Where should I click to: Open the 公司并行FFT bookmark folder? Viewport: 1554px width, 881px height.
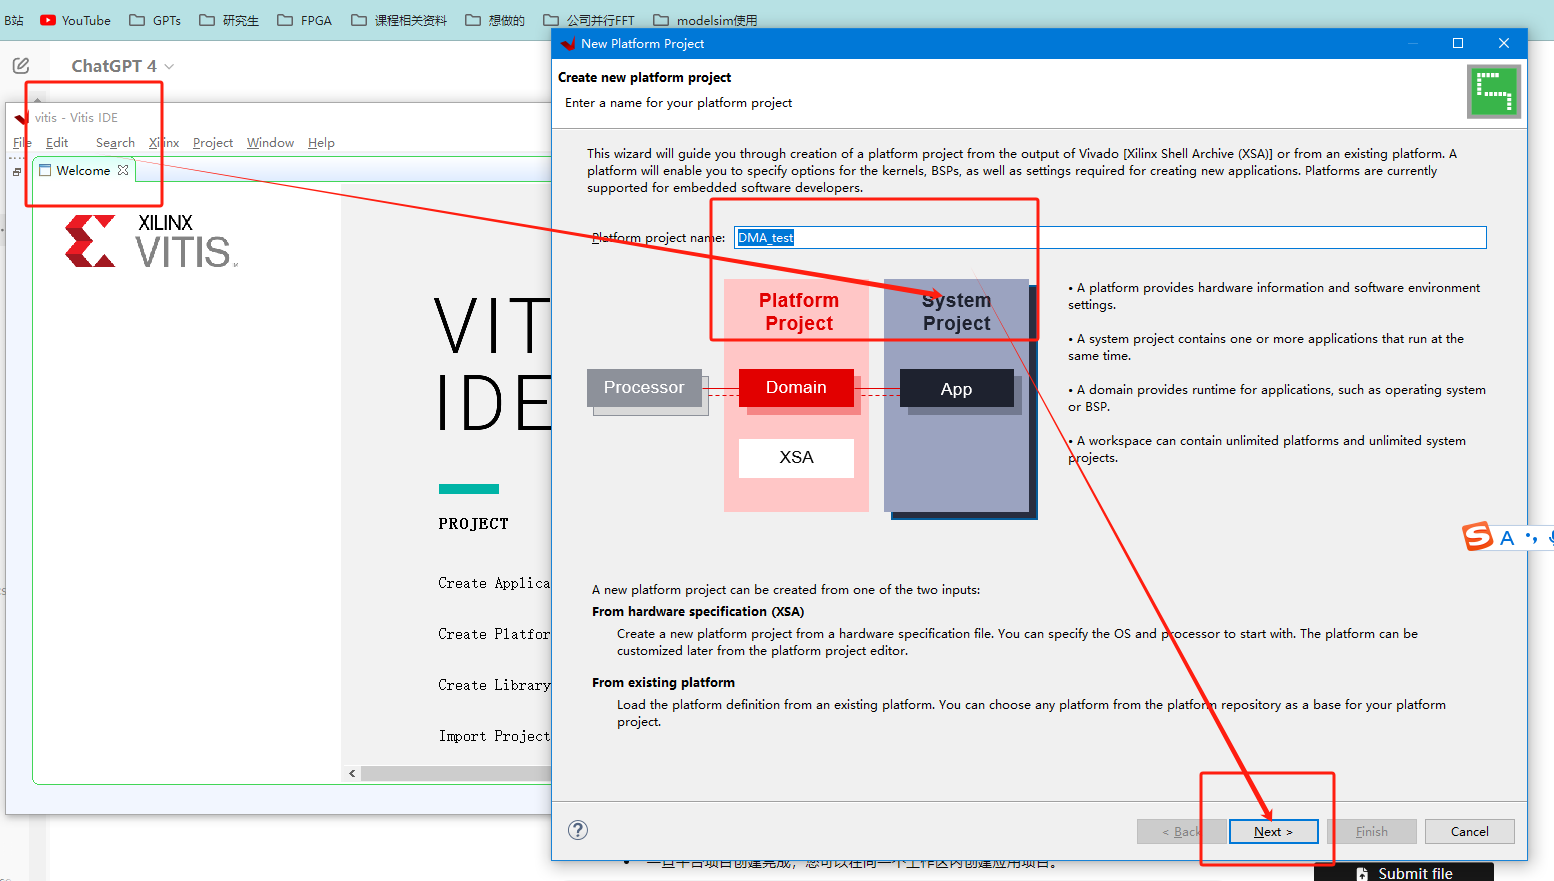click(589, 20)
